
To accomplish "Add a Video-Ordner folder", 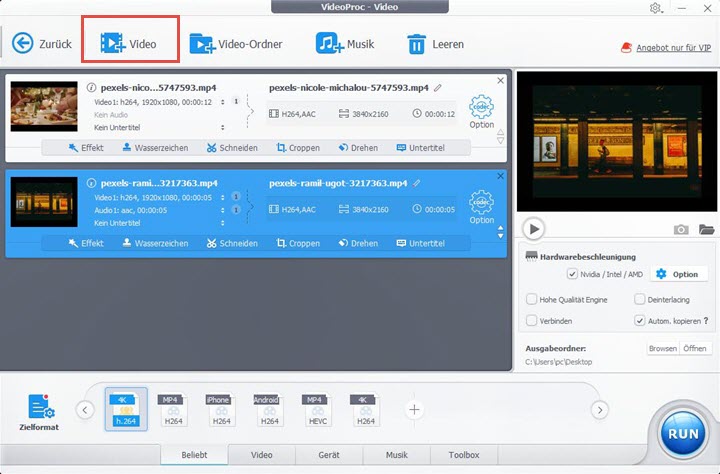I will point(236,44).
